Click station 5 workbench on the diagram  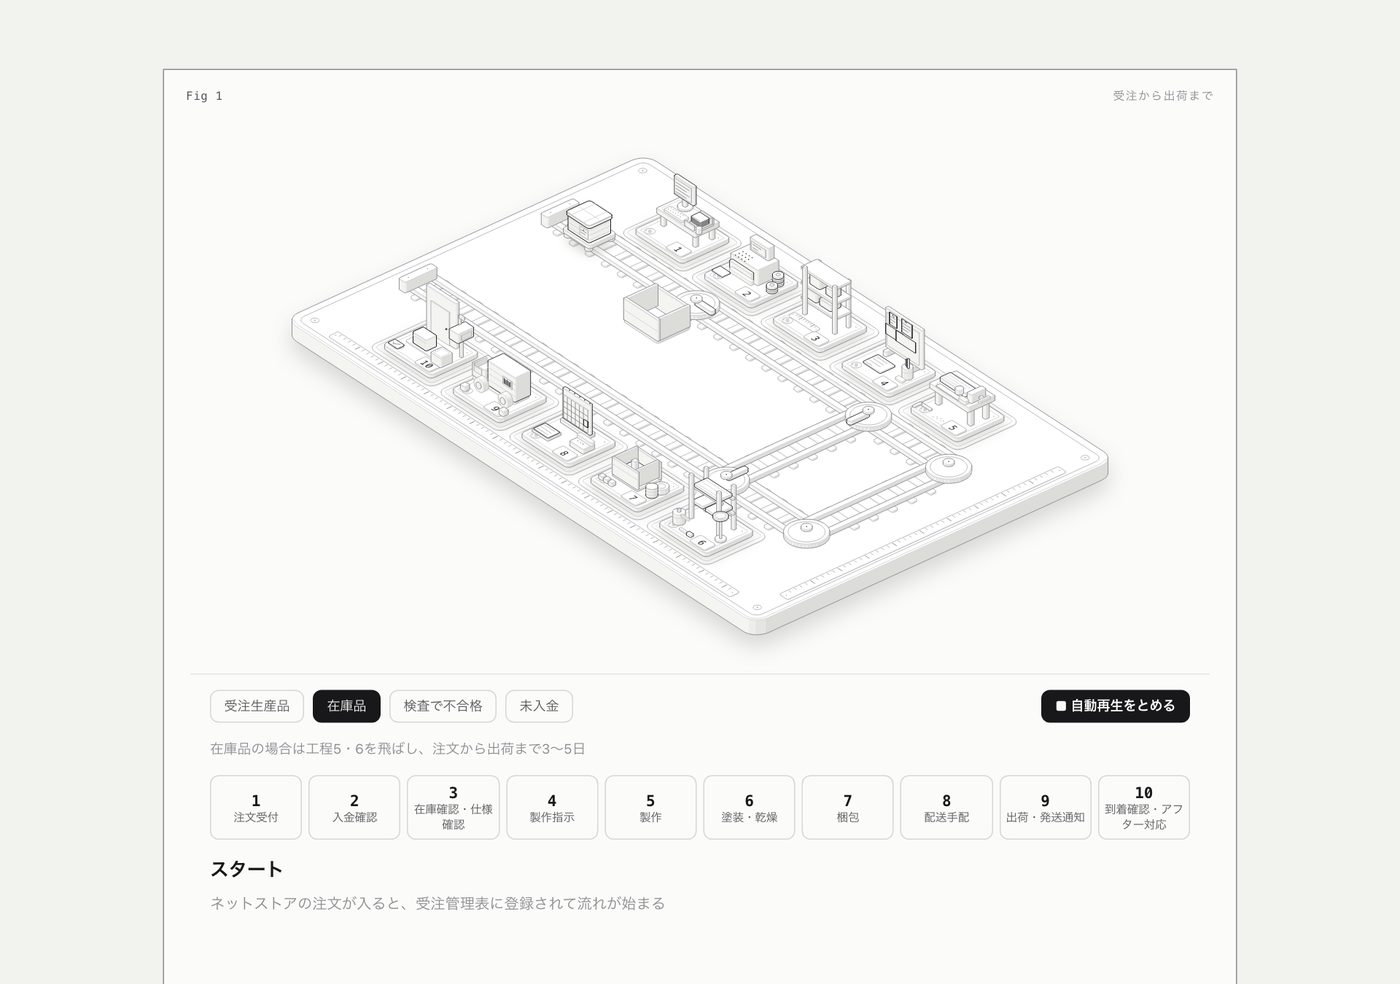958,406
